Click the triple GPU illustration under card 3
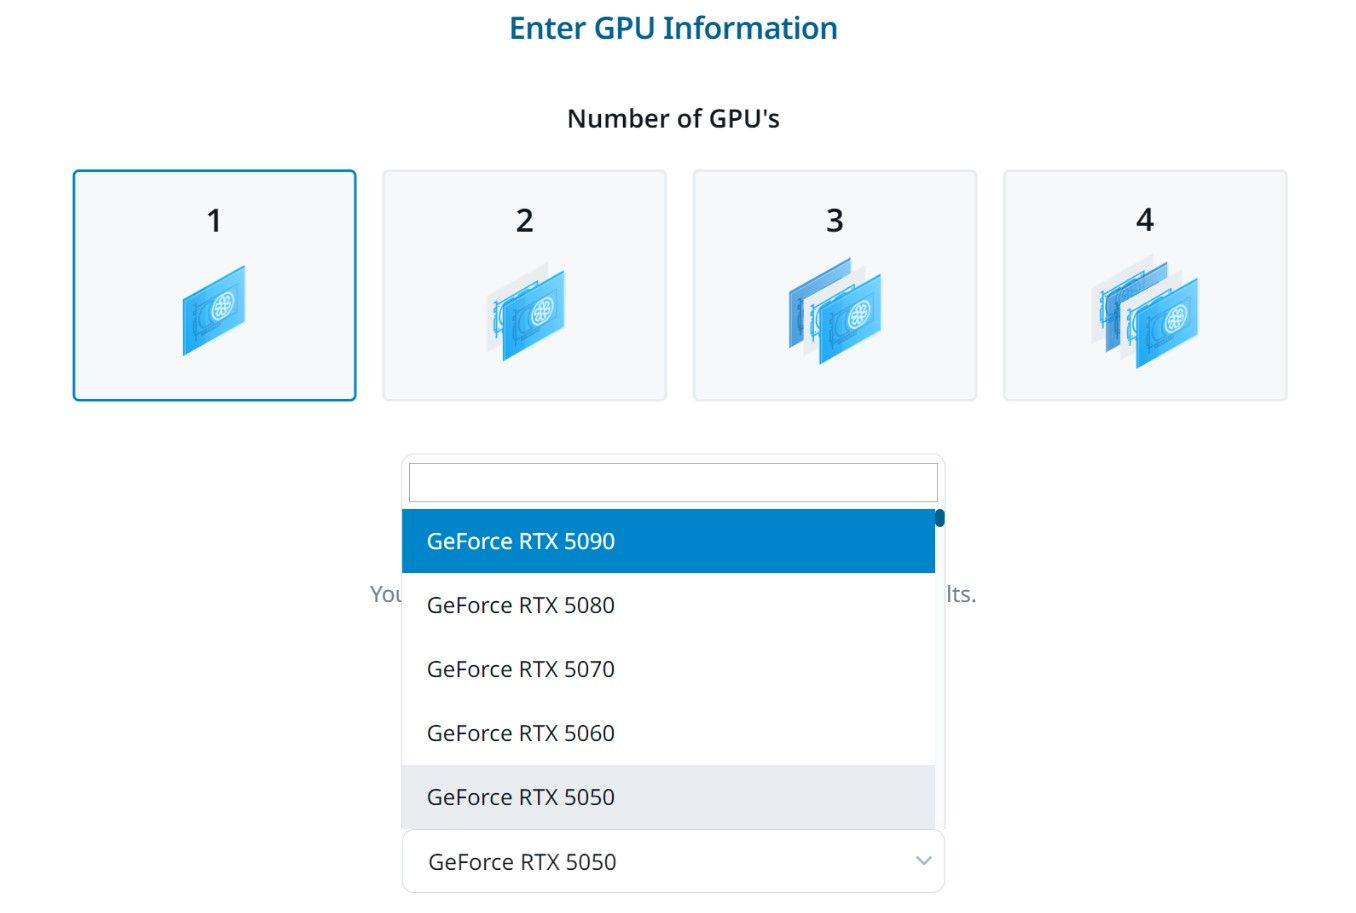 tap(834, 310)
